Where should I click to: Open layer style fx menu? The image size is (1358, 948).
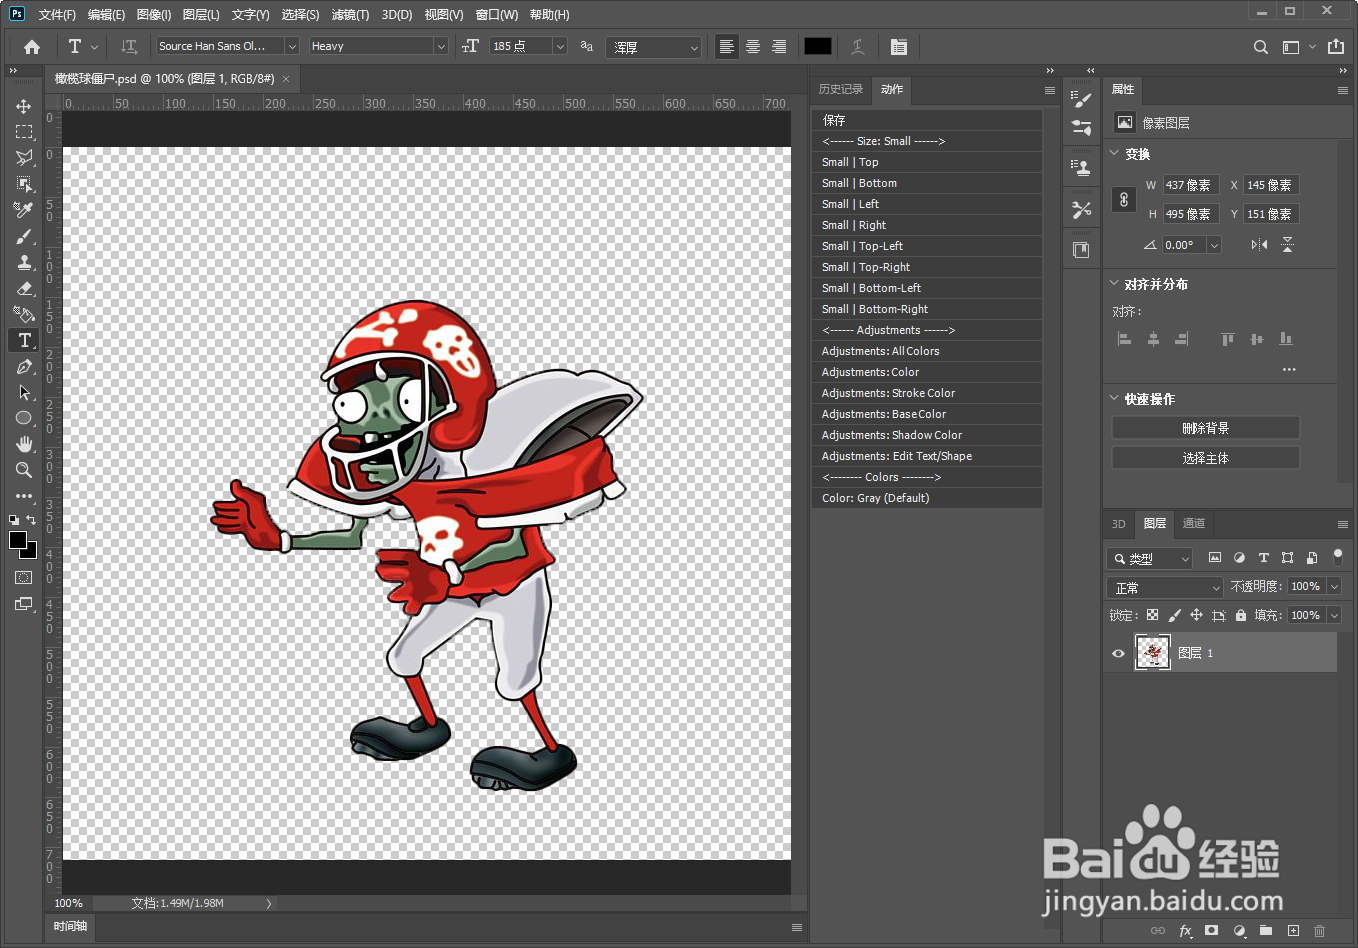pyautogui.click(x=1185, y=930)
